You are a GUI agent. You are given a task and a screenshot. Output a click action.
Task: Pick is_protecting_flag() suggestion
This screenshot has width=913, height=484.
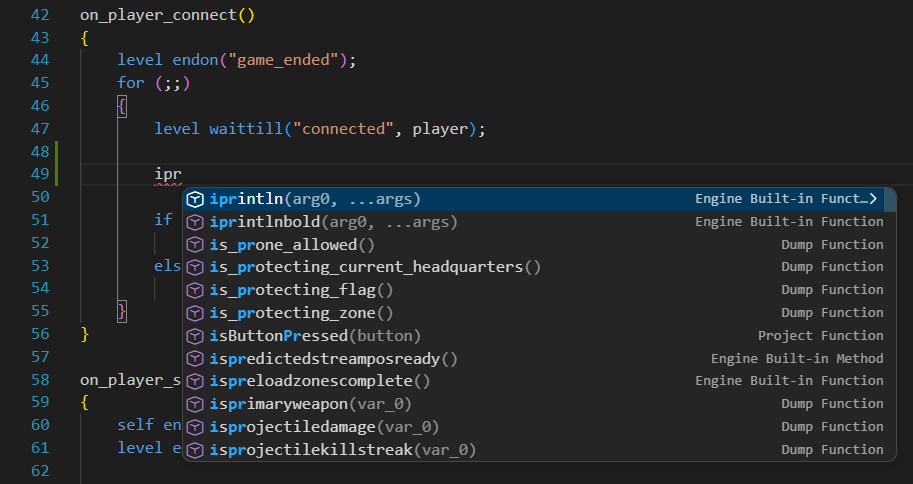pos(534,290)
